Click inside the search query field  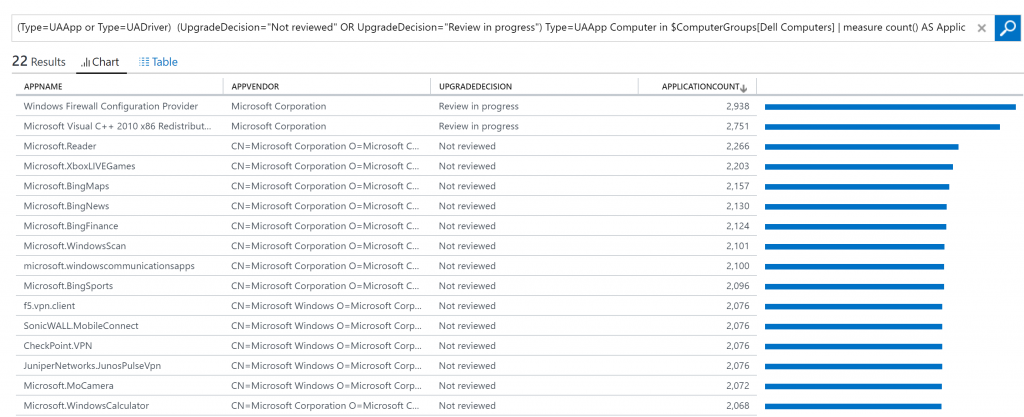click(490, 27)
